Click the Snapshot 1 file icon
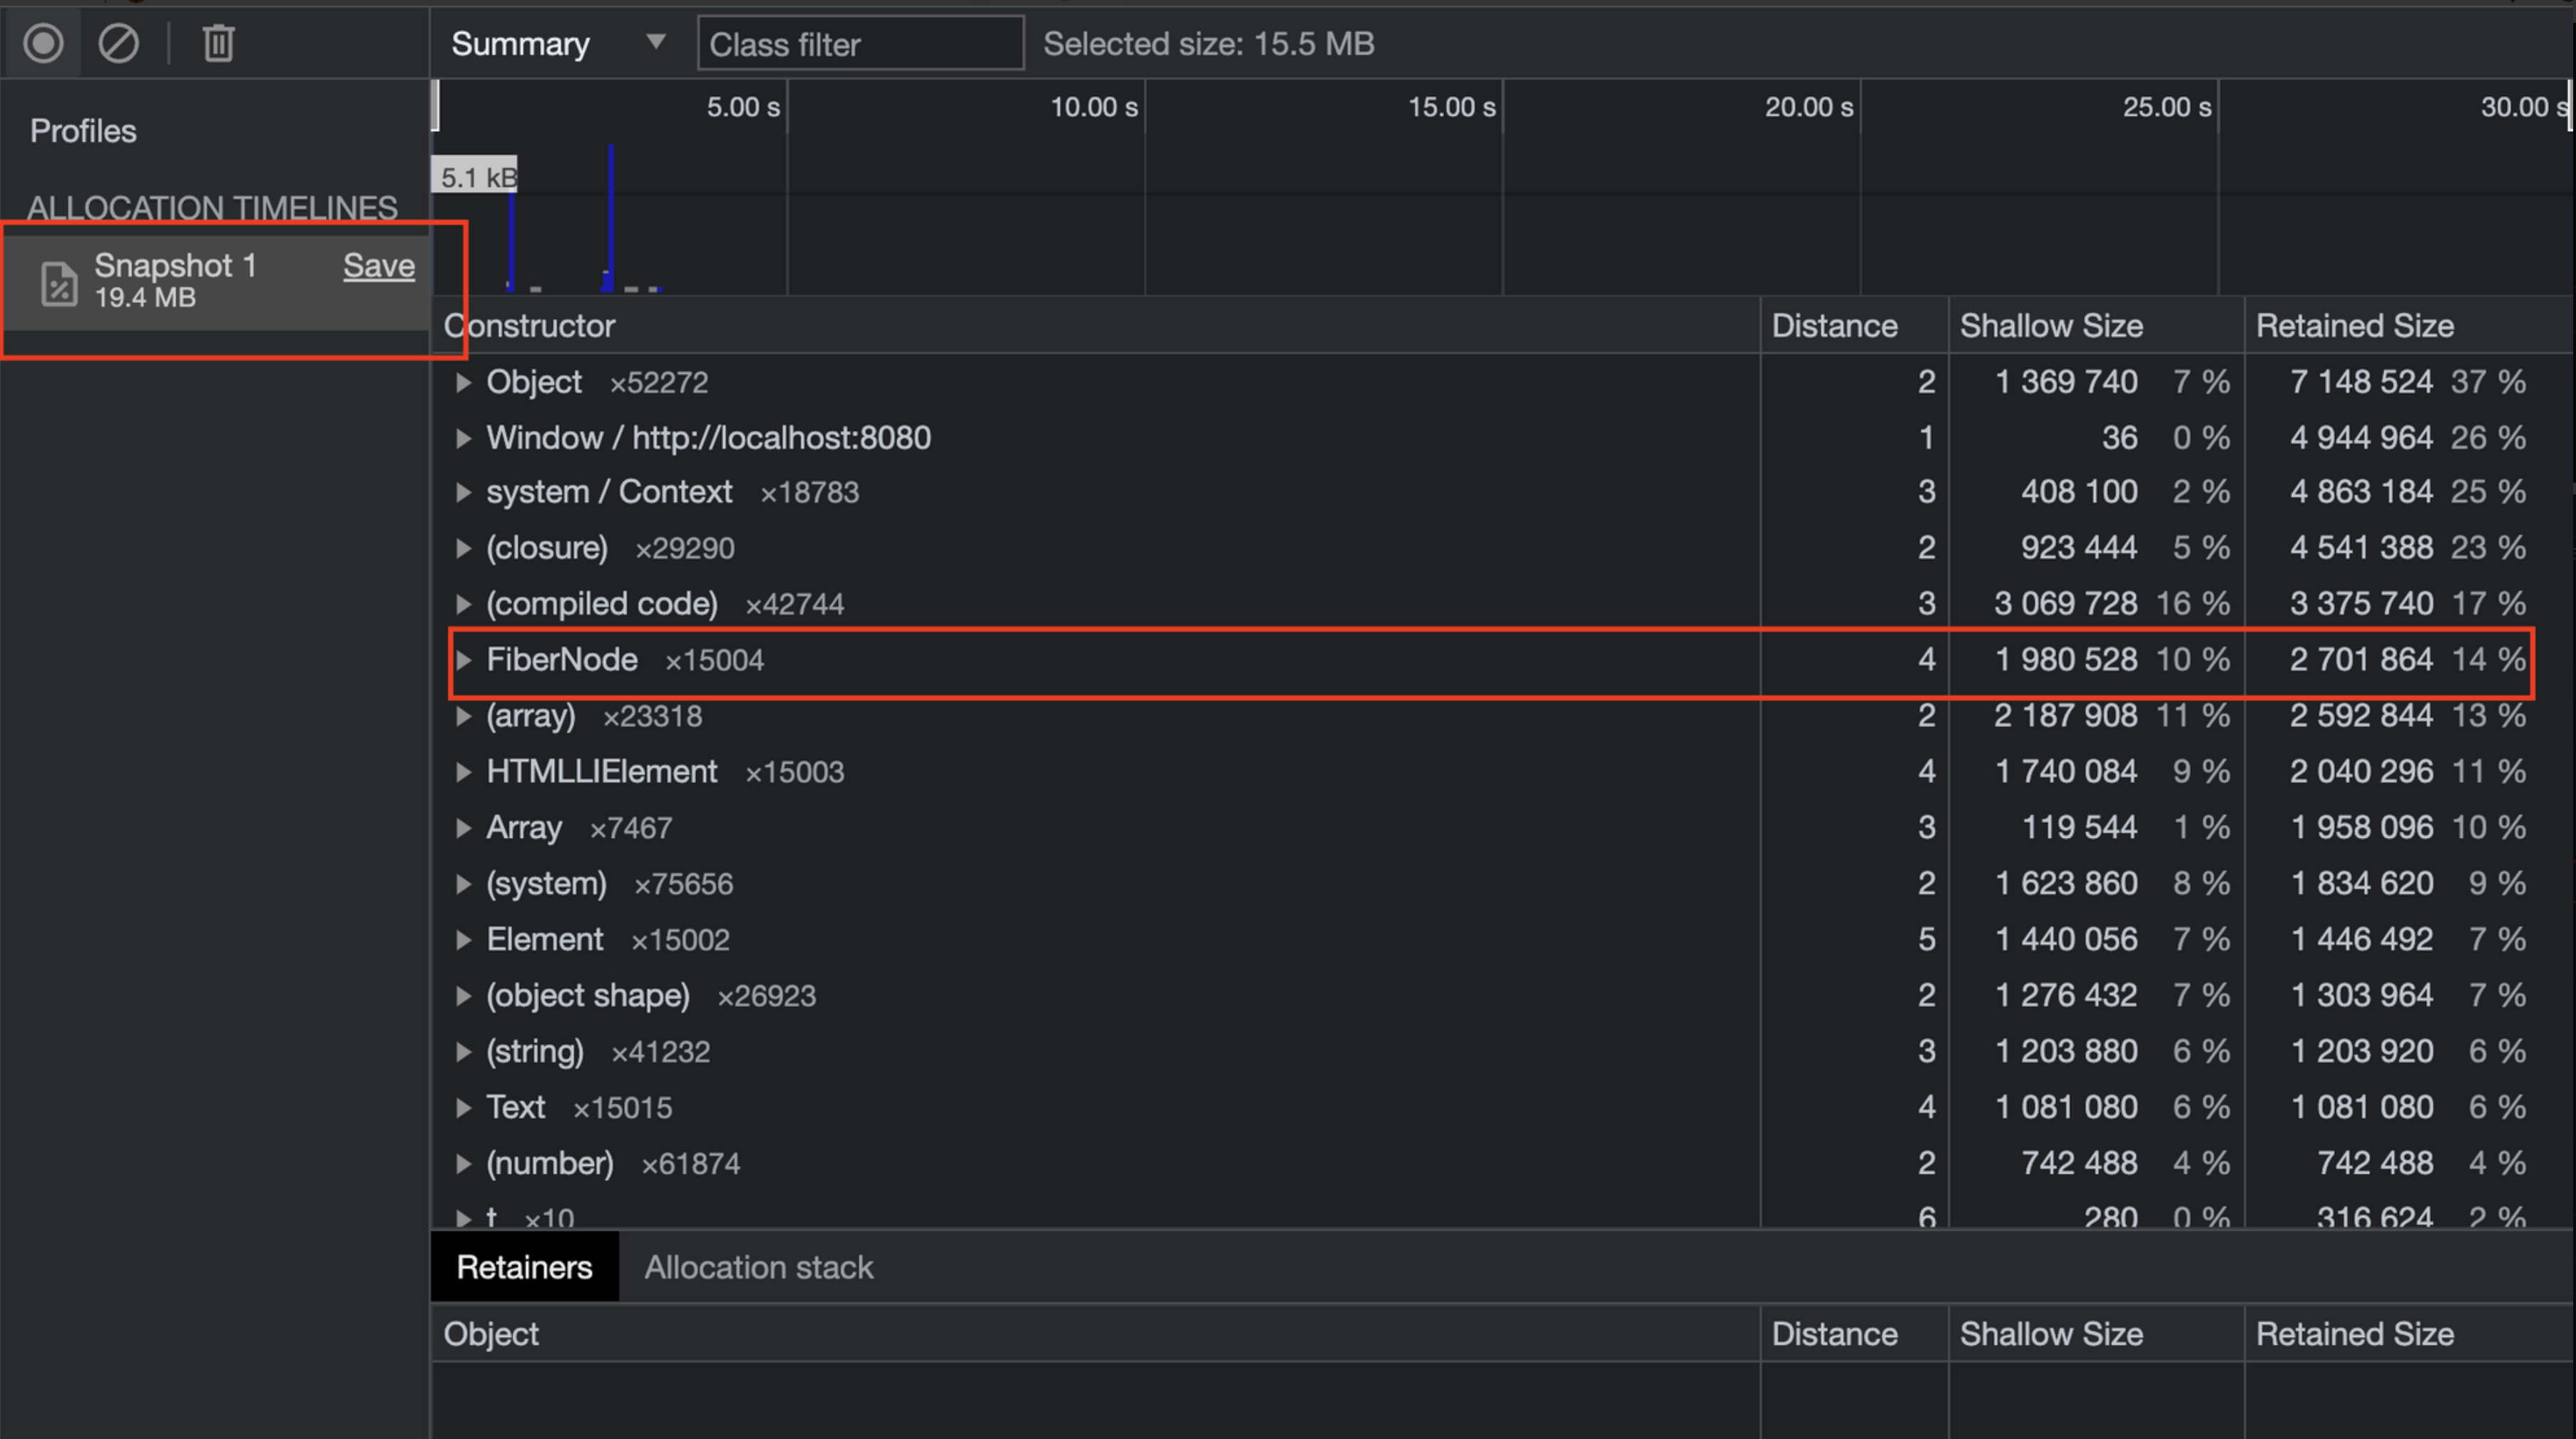Viewport: 2576px width, 1439px height. pyautogui.click(x=59, y=282)
